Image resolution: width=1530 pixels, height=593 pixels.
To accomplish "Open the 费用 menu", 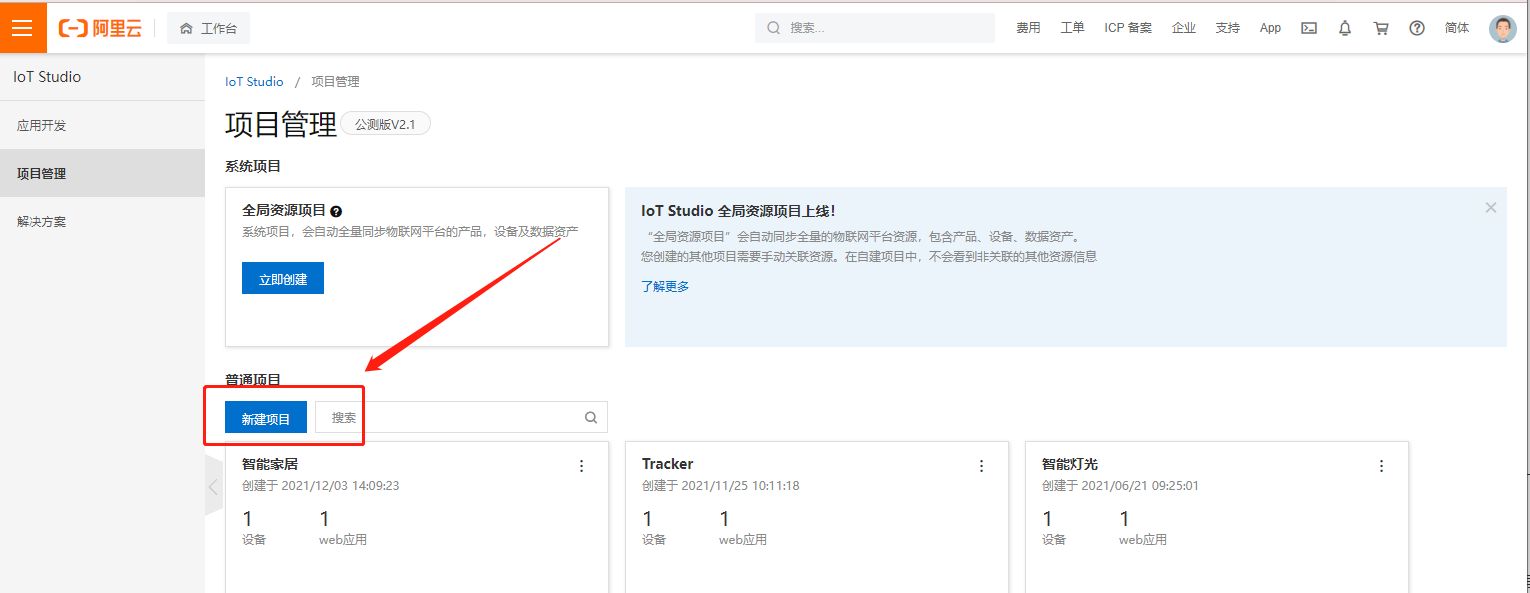I will pos(1028,28).
